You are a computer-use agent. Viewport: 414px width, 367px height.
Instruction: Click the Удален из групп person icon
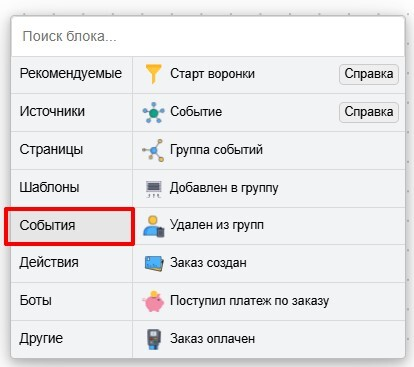[x=154, y=226]
